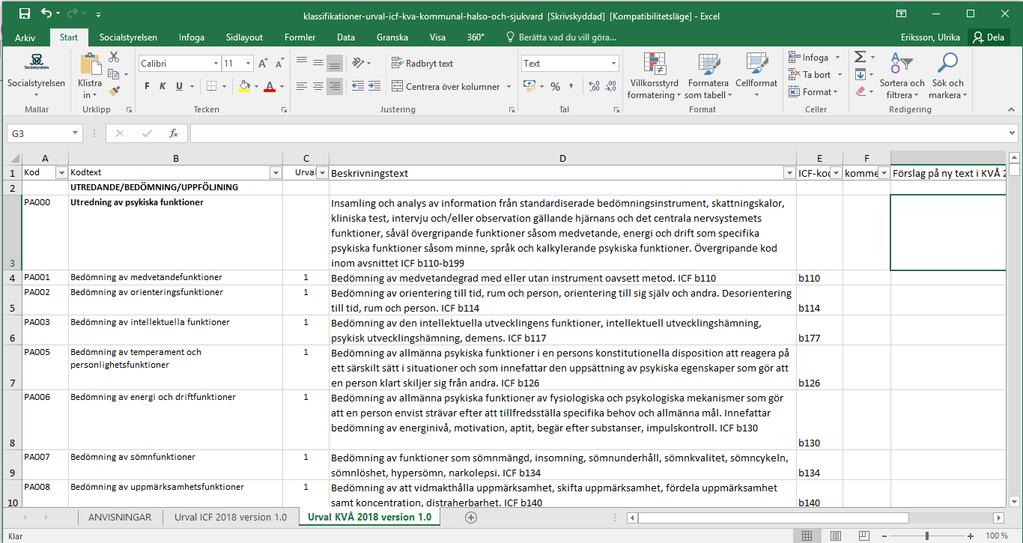1023x543 pixels.
Task: Open the Beskrivningstext filter dropdown
Action: point(789,173)
